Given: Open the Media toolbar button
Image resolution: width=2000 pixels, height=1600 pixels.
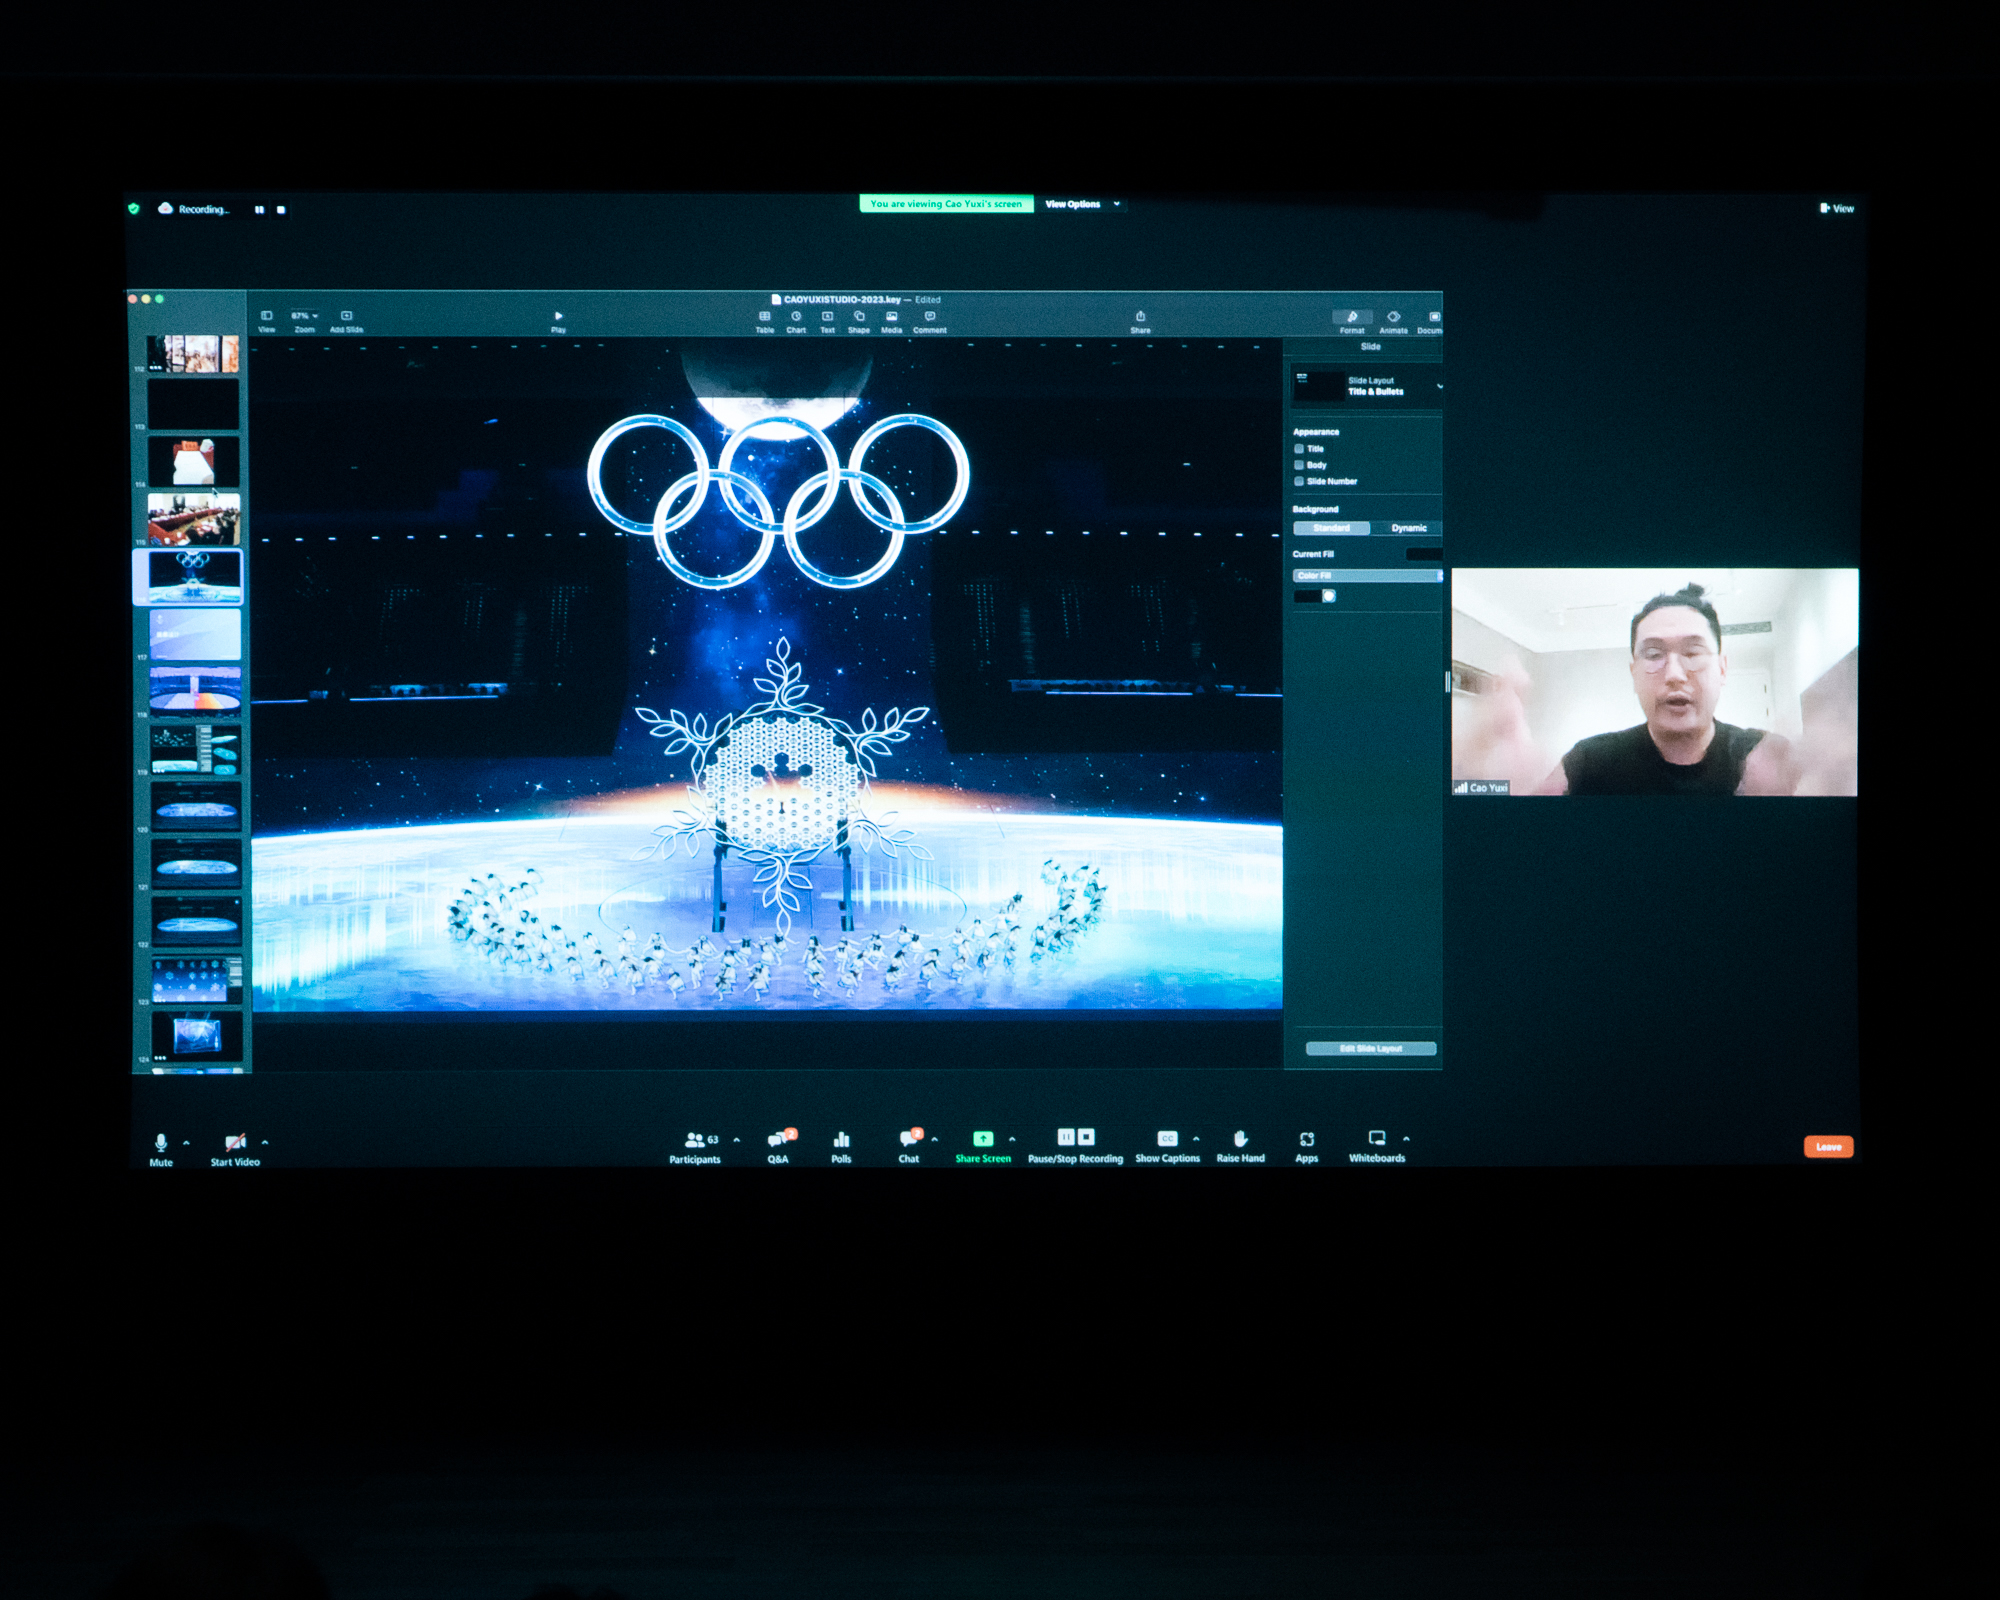Looking at the screenshot, I should tap(891, 316).
